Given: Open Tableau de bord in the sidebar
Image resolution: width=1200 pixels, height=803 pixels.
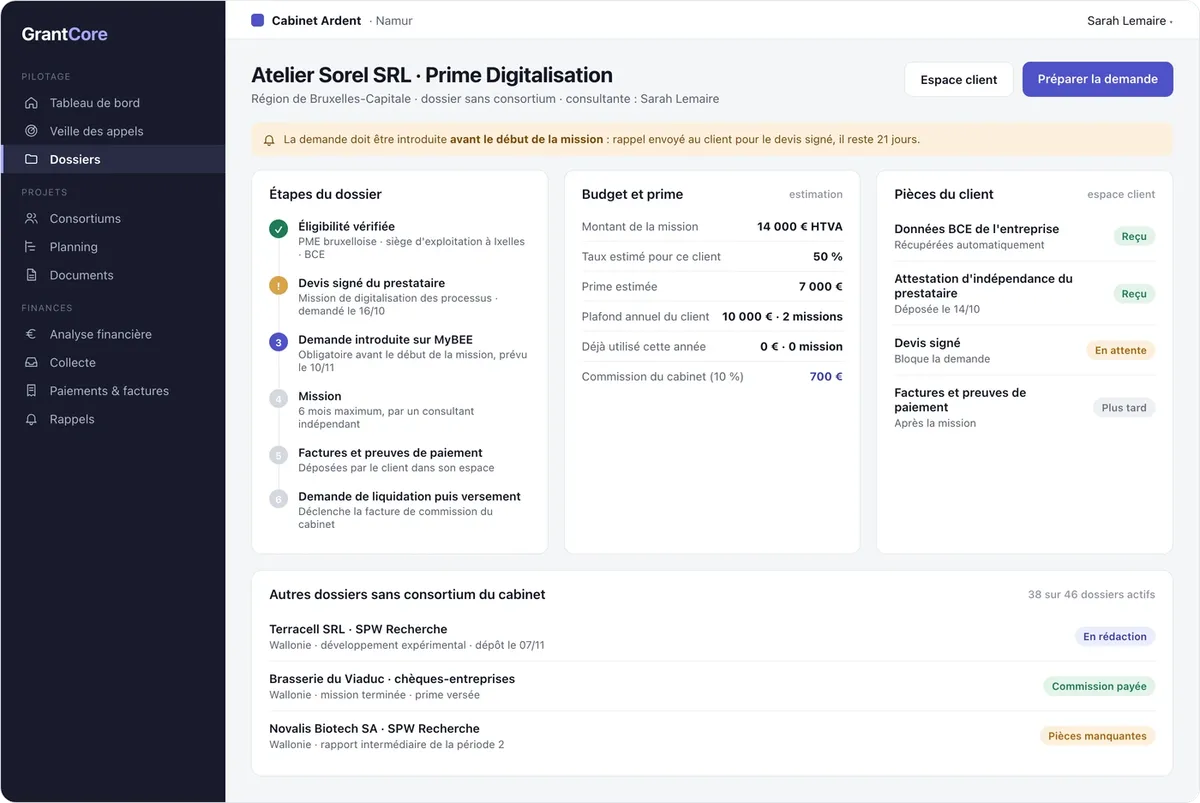Looking at the screenshot, I should (x=112, y=103).
